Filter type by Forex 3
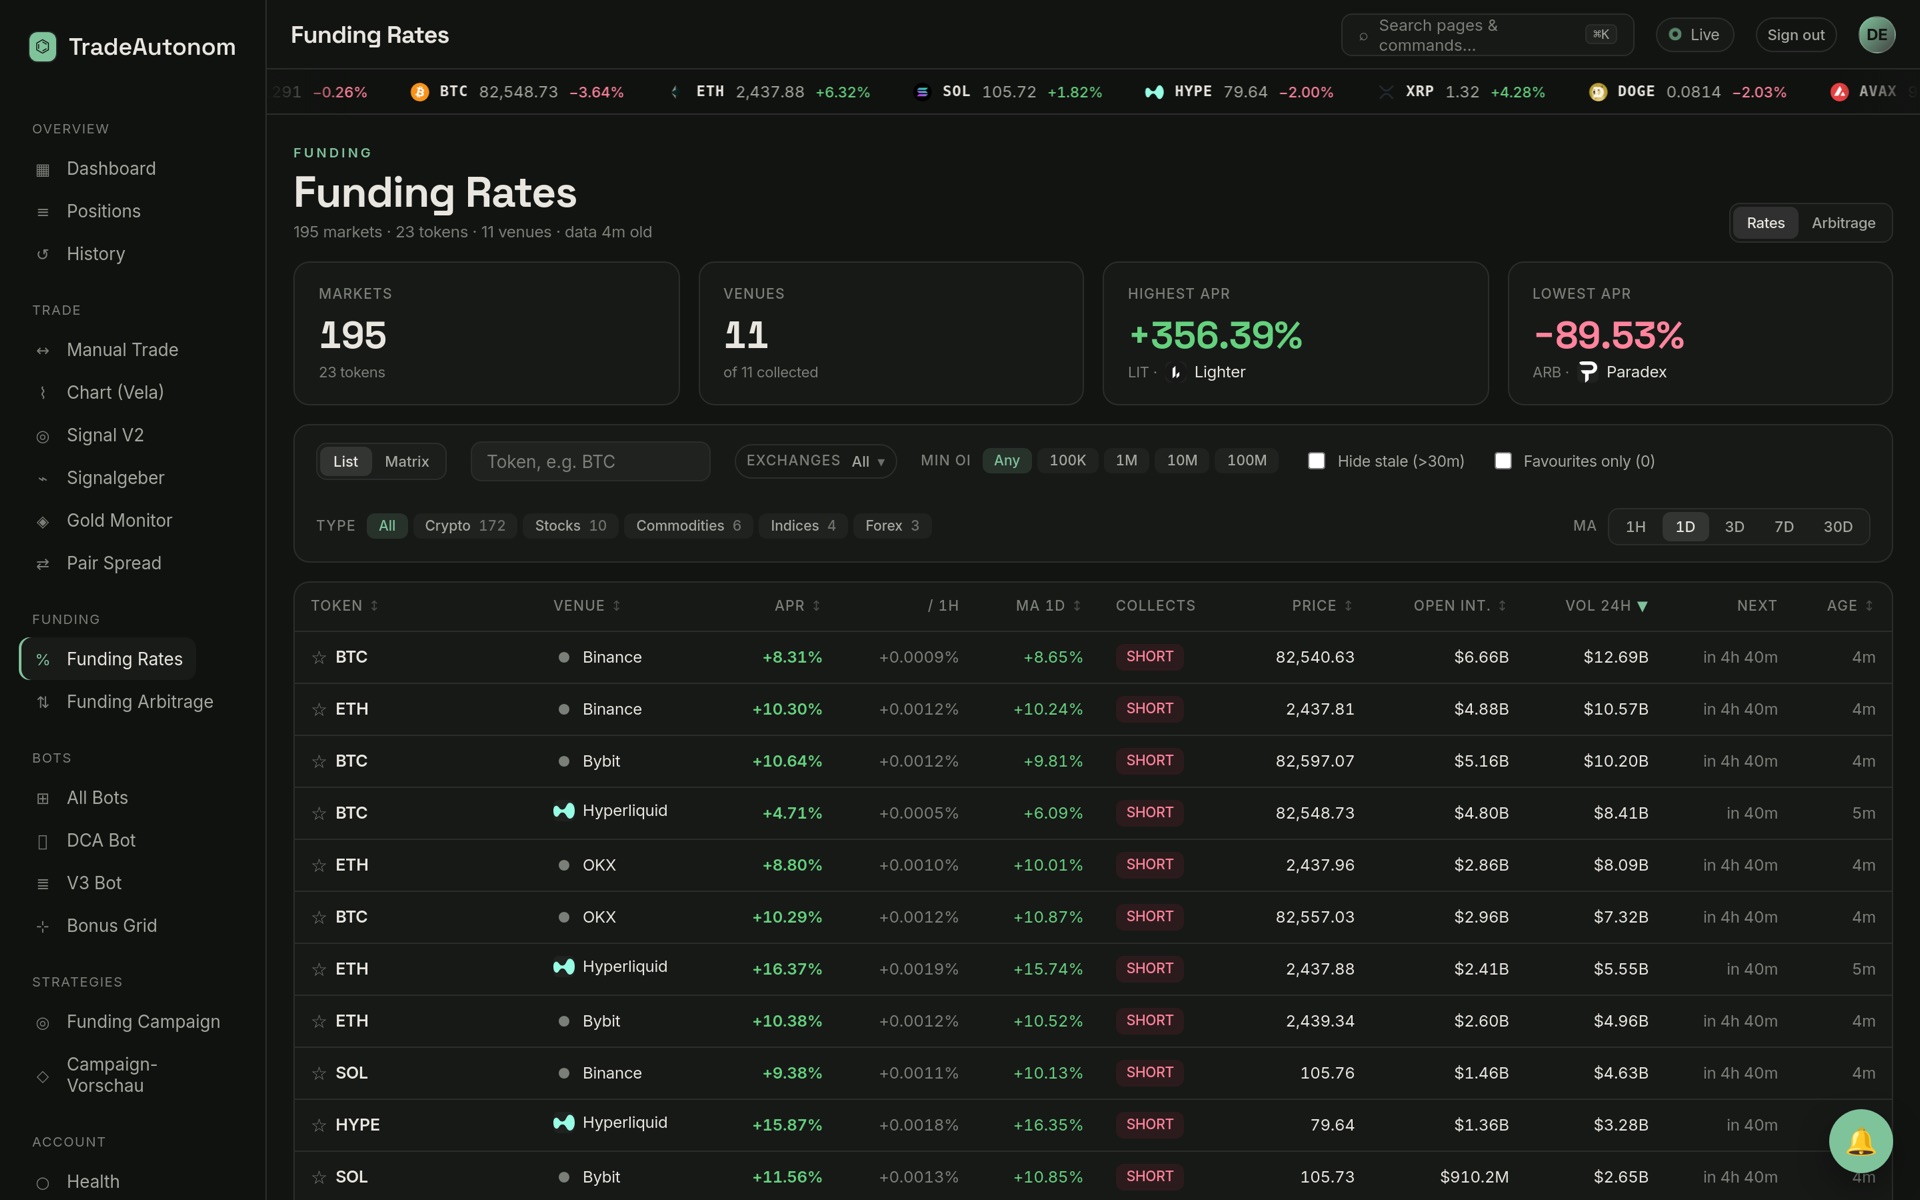The width and height of the screenshot is (1920, 1200). 892,526
